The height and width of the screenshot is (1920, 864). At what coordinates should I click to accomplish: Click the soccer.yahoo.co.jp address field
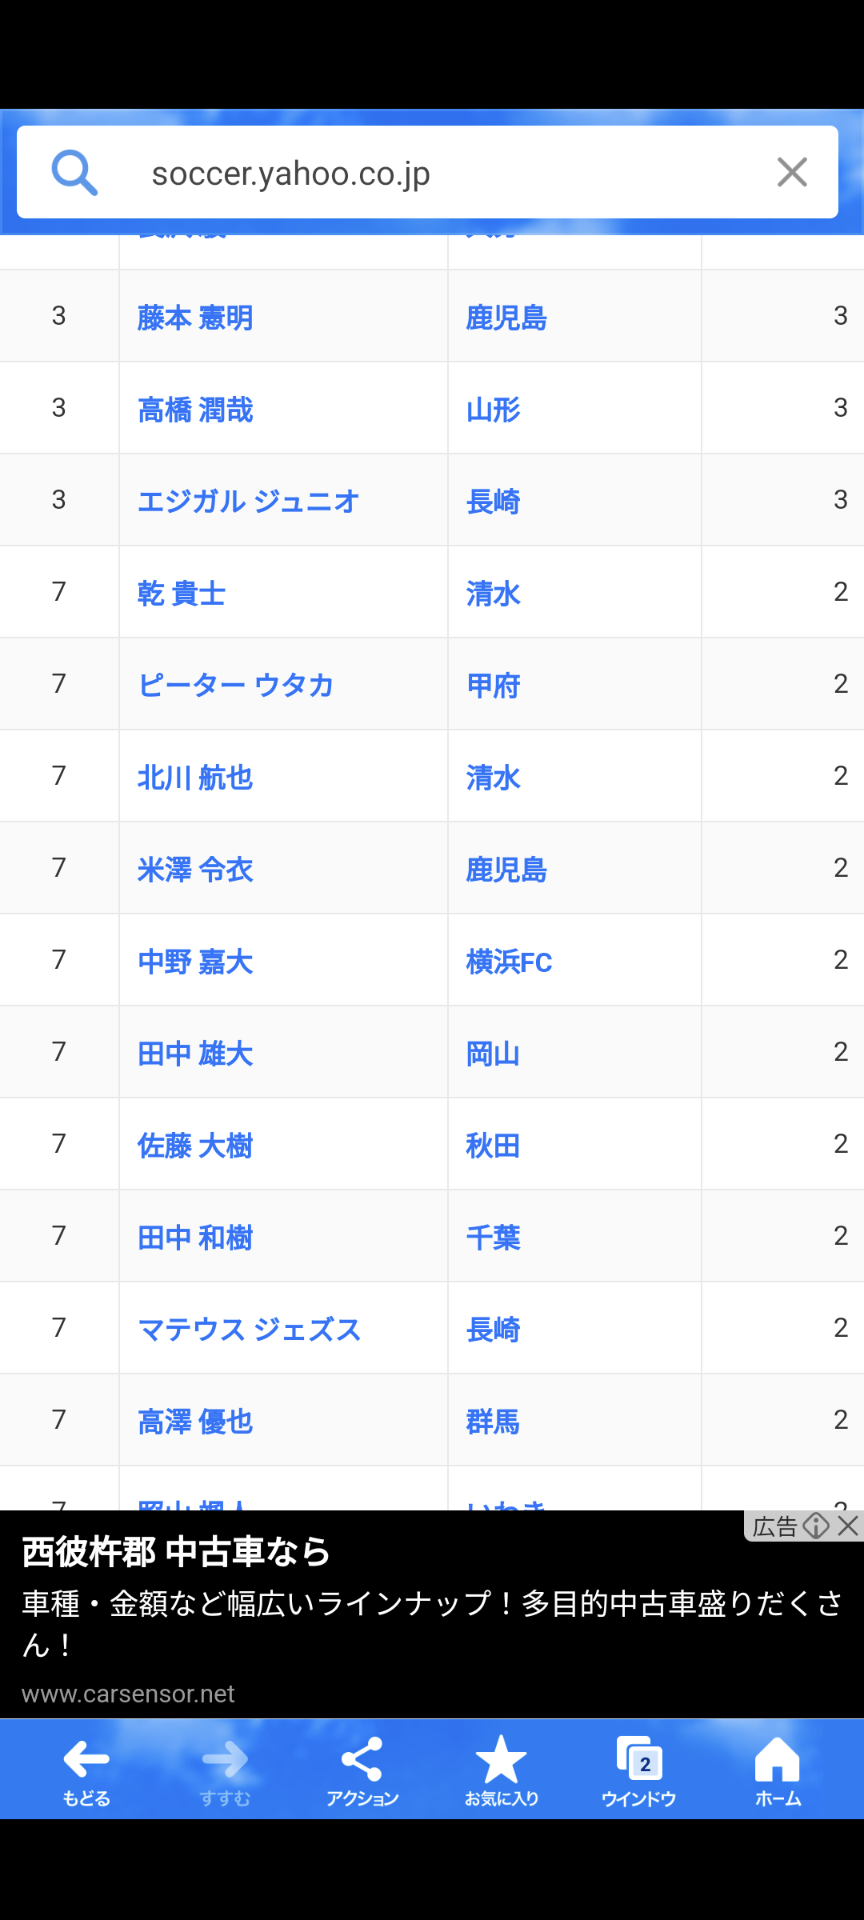pos(428,172)
